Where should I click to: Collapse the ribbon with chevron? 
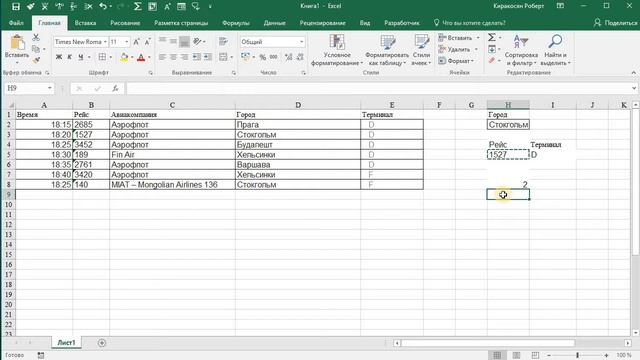(633, 73)
